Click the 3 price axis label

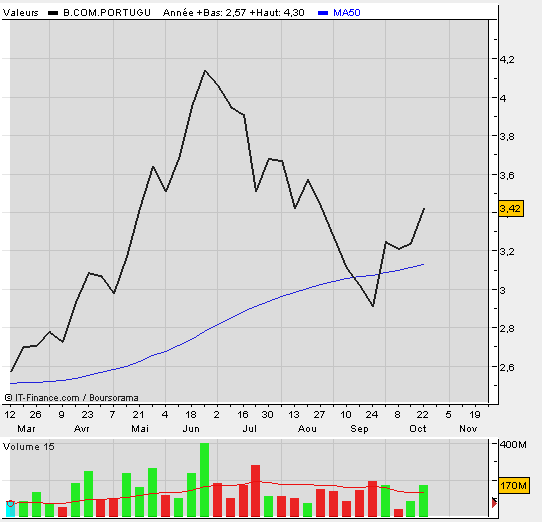(x=503, y=290)
